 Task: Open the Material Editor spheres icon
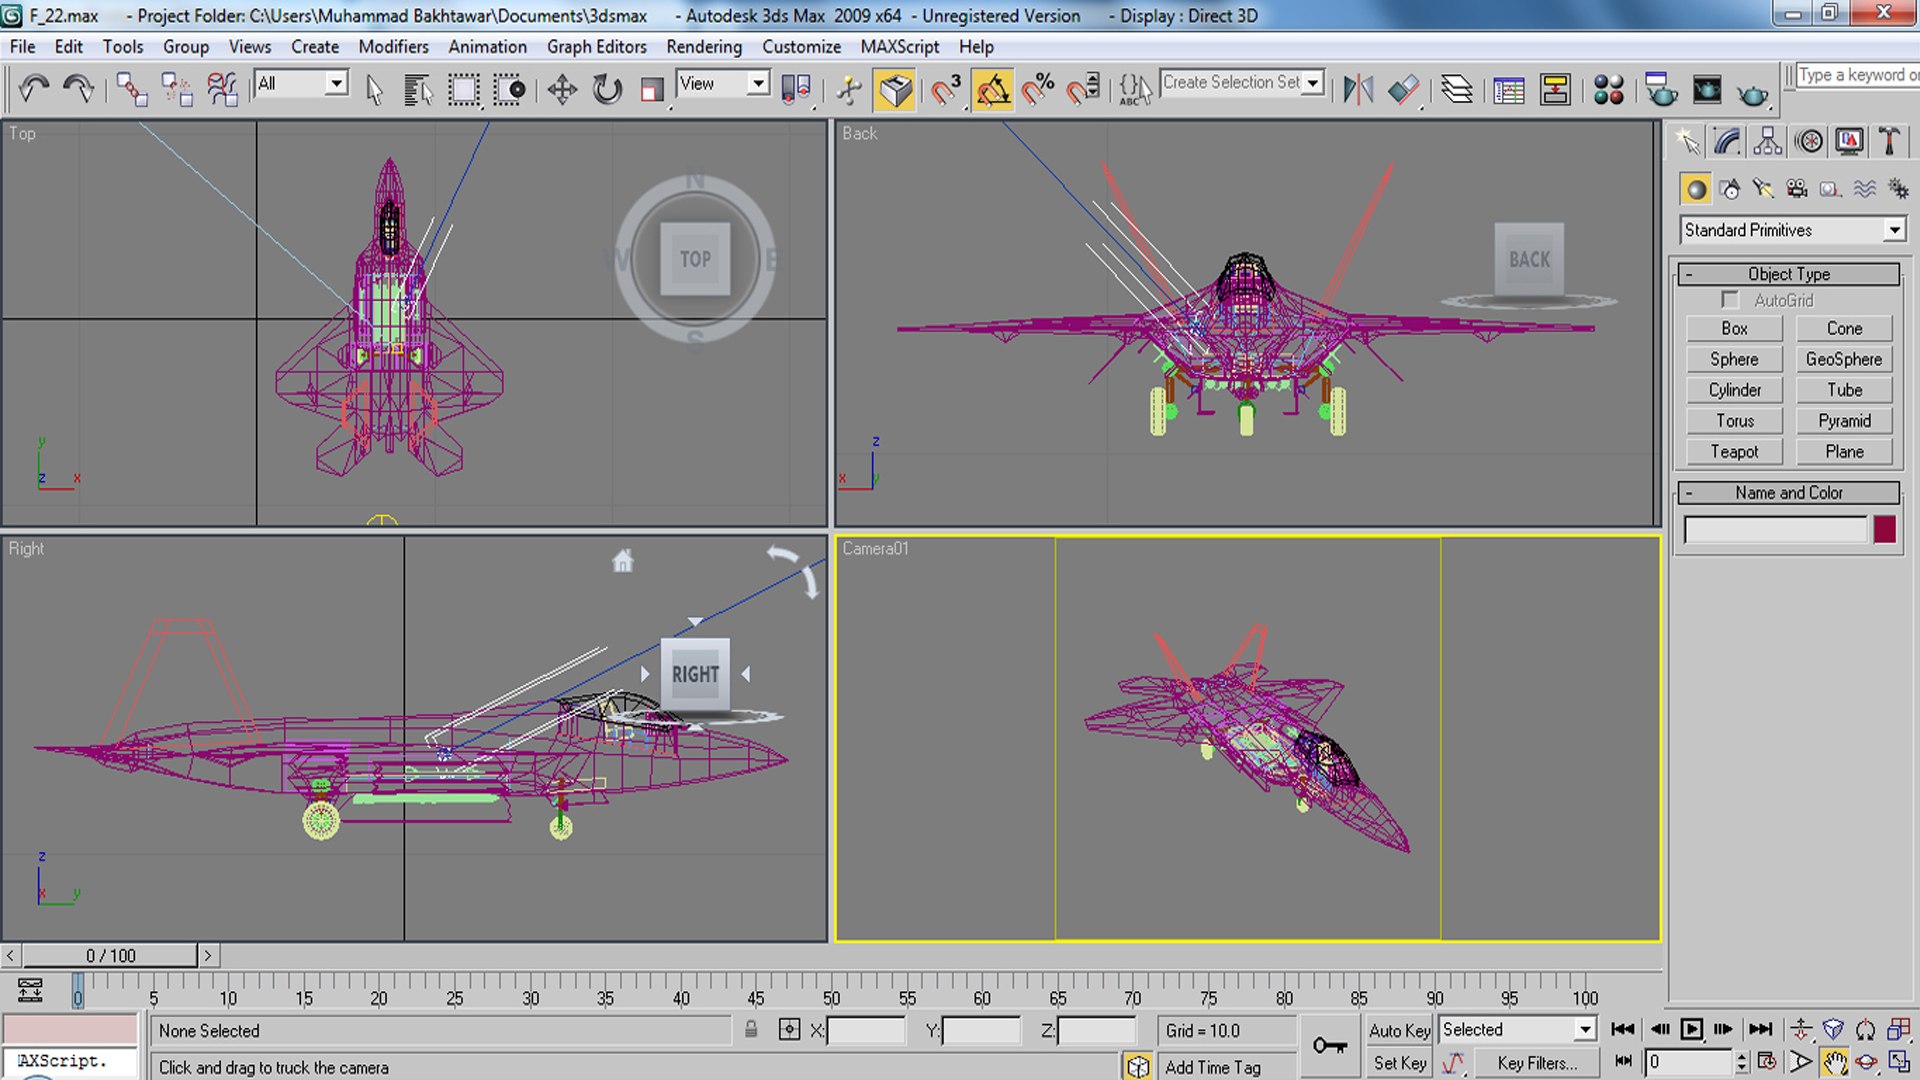[1608, 90]
